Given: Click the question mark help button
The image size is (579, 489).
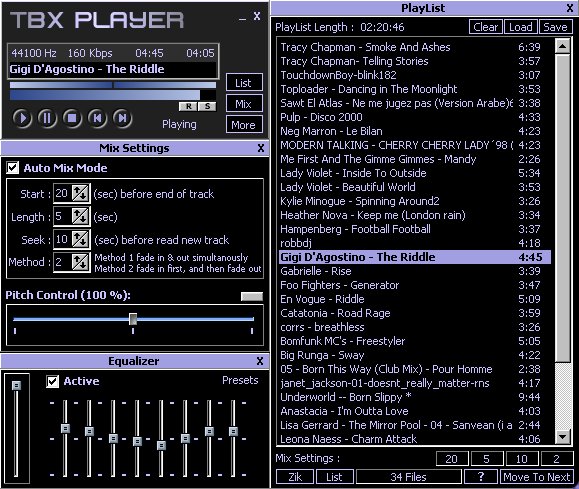Looking at the screenshot, I should (x=480, y=477).
